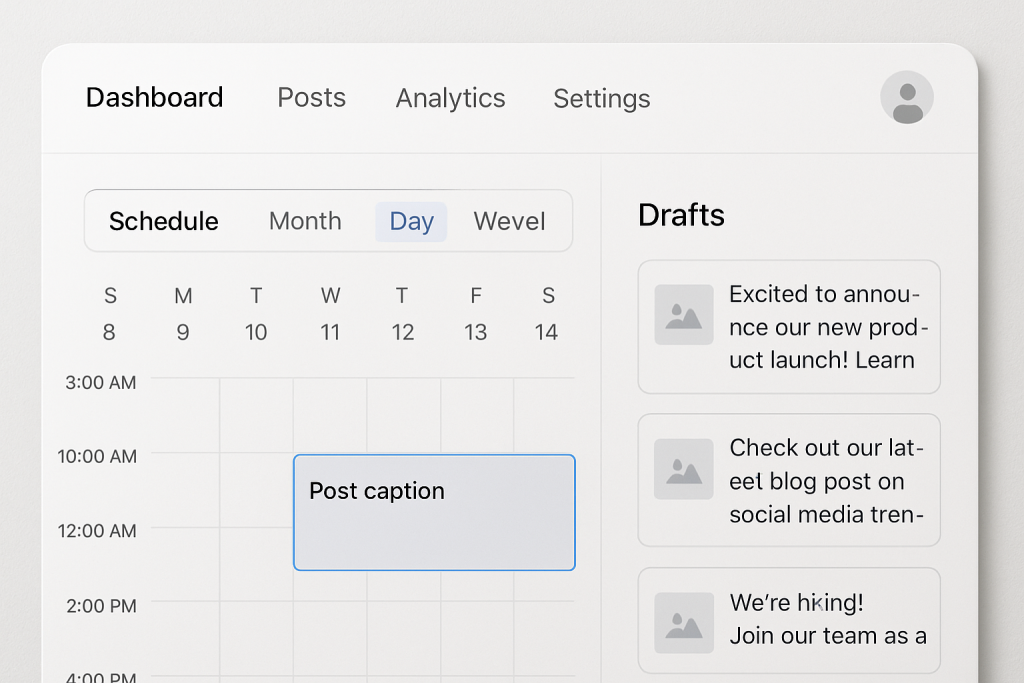This screenshot has height=683, width=1024.
Task: Go to the Posts tab
Action: coord(312,97)
